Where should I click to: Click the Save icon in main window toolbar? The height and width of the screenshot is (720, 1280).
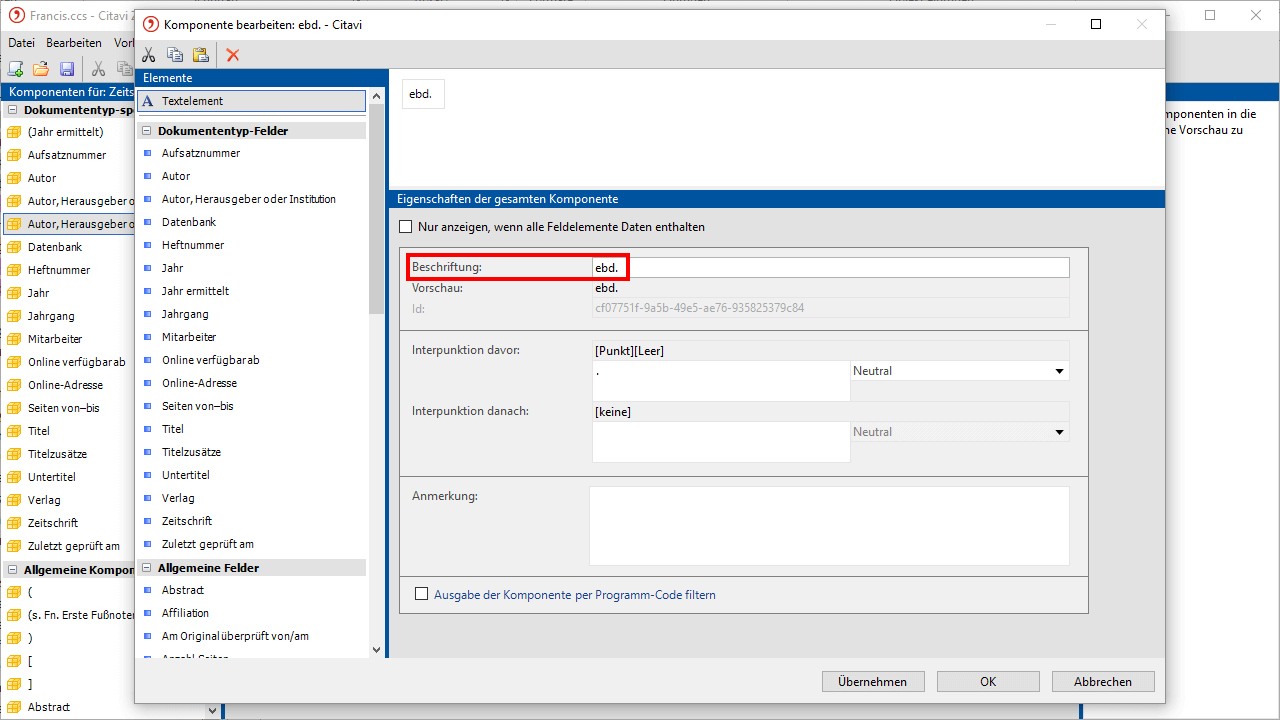click(x=67, y=69)
